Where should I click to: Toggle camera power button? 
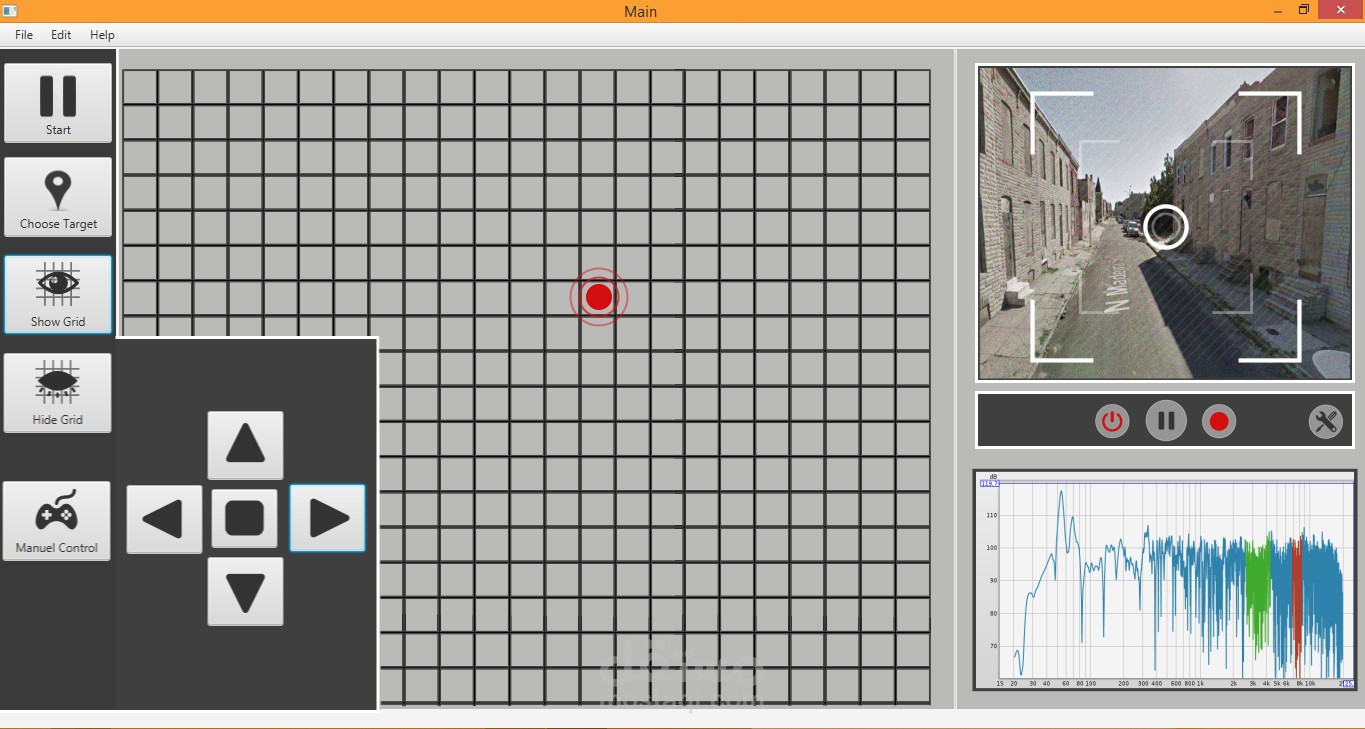click(x=1112, y=421)
